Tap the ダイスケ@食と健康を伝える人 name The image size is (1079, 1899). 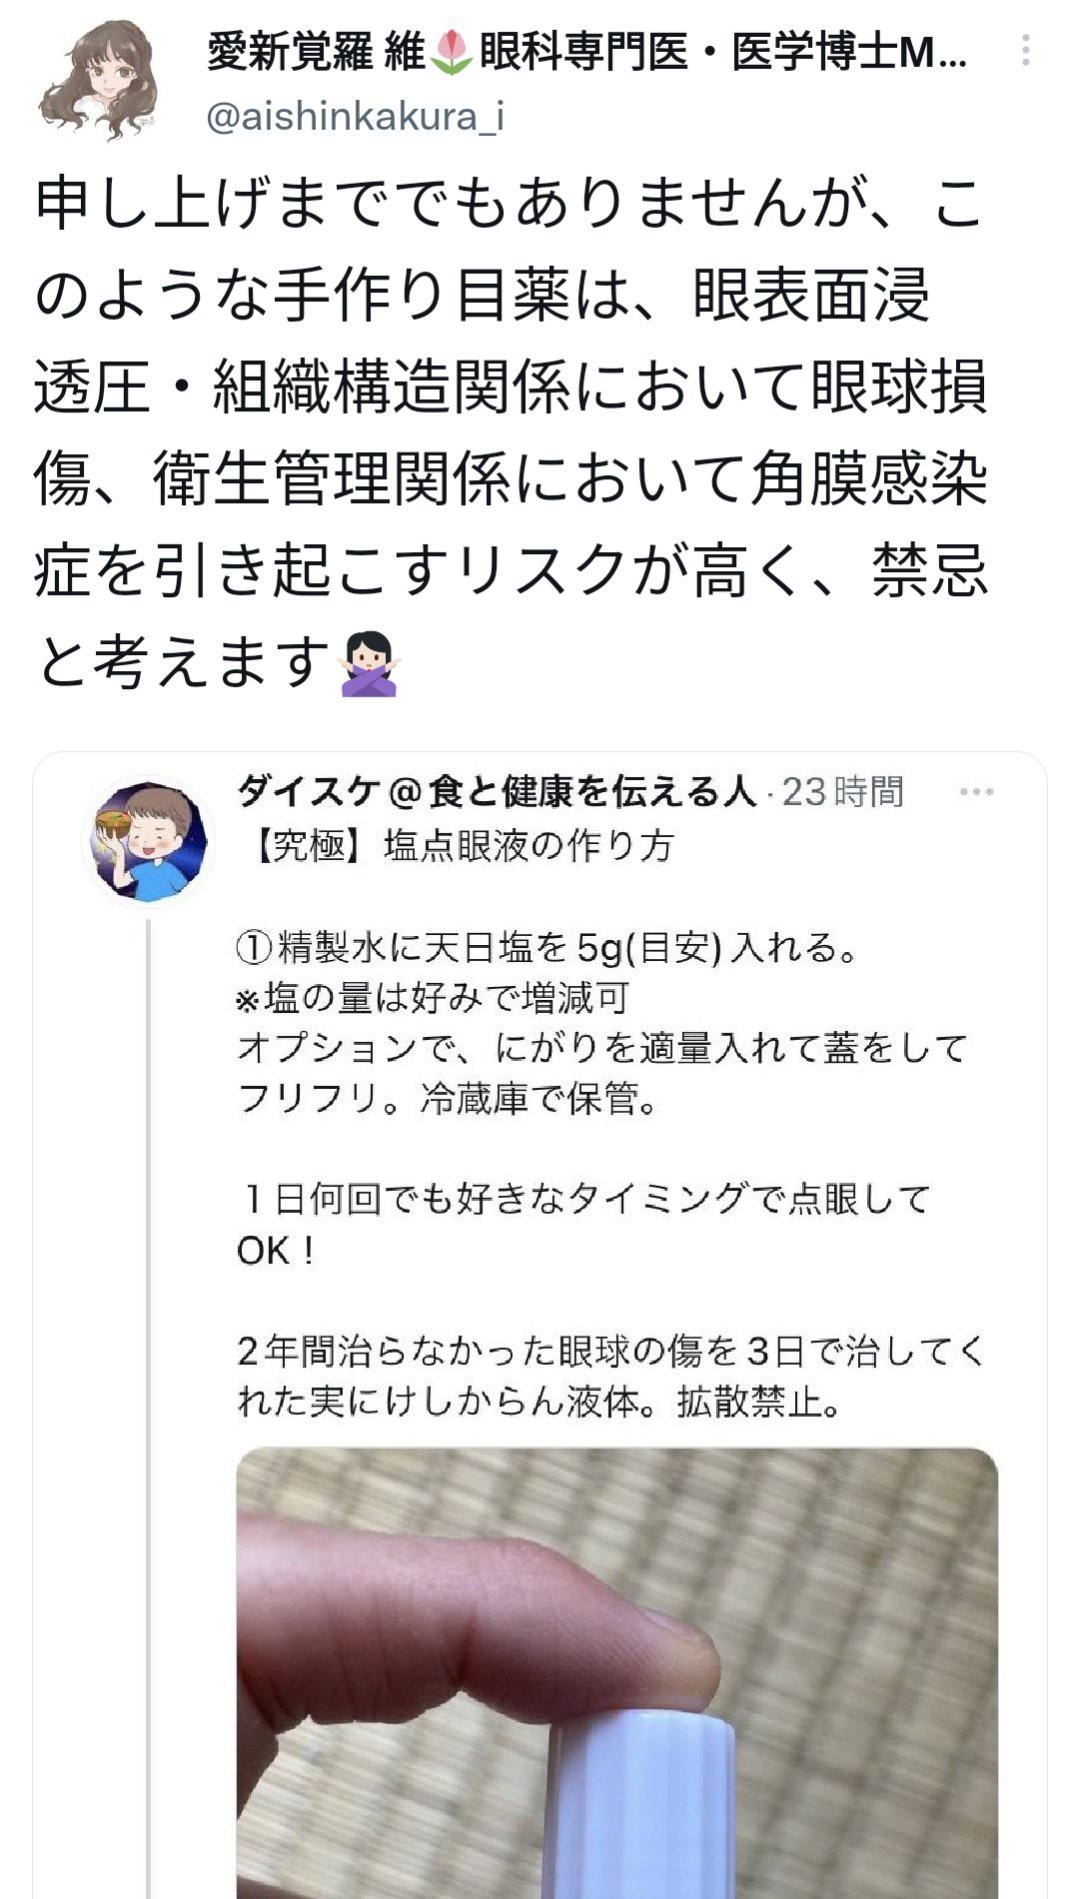496,792
